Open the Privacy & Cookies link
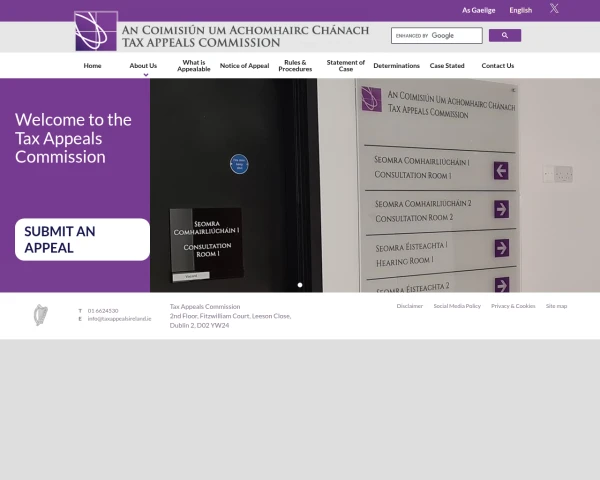Image resolution: width=600 pixels, height=480 pixels. click(513, 306)
